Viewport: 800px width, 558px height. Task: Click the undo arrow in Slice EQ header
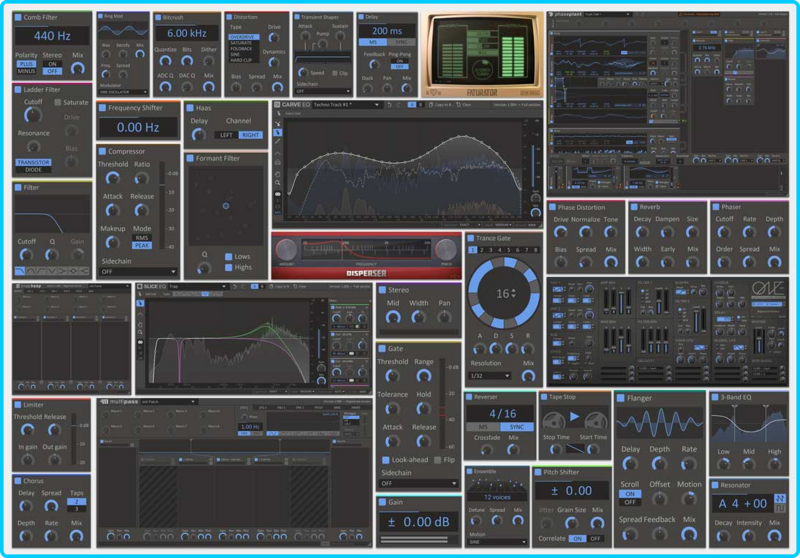(235, 287)
